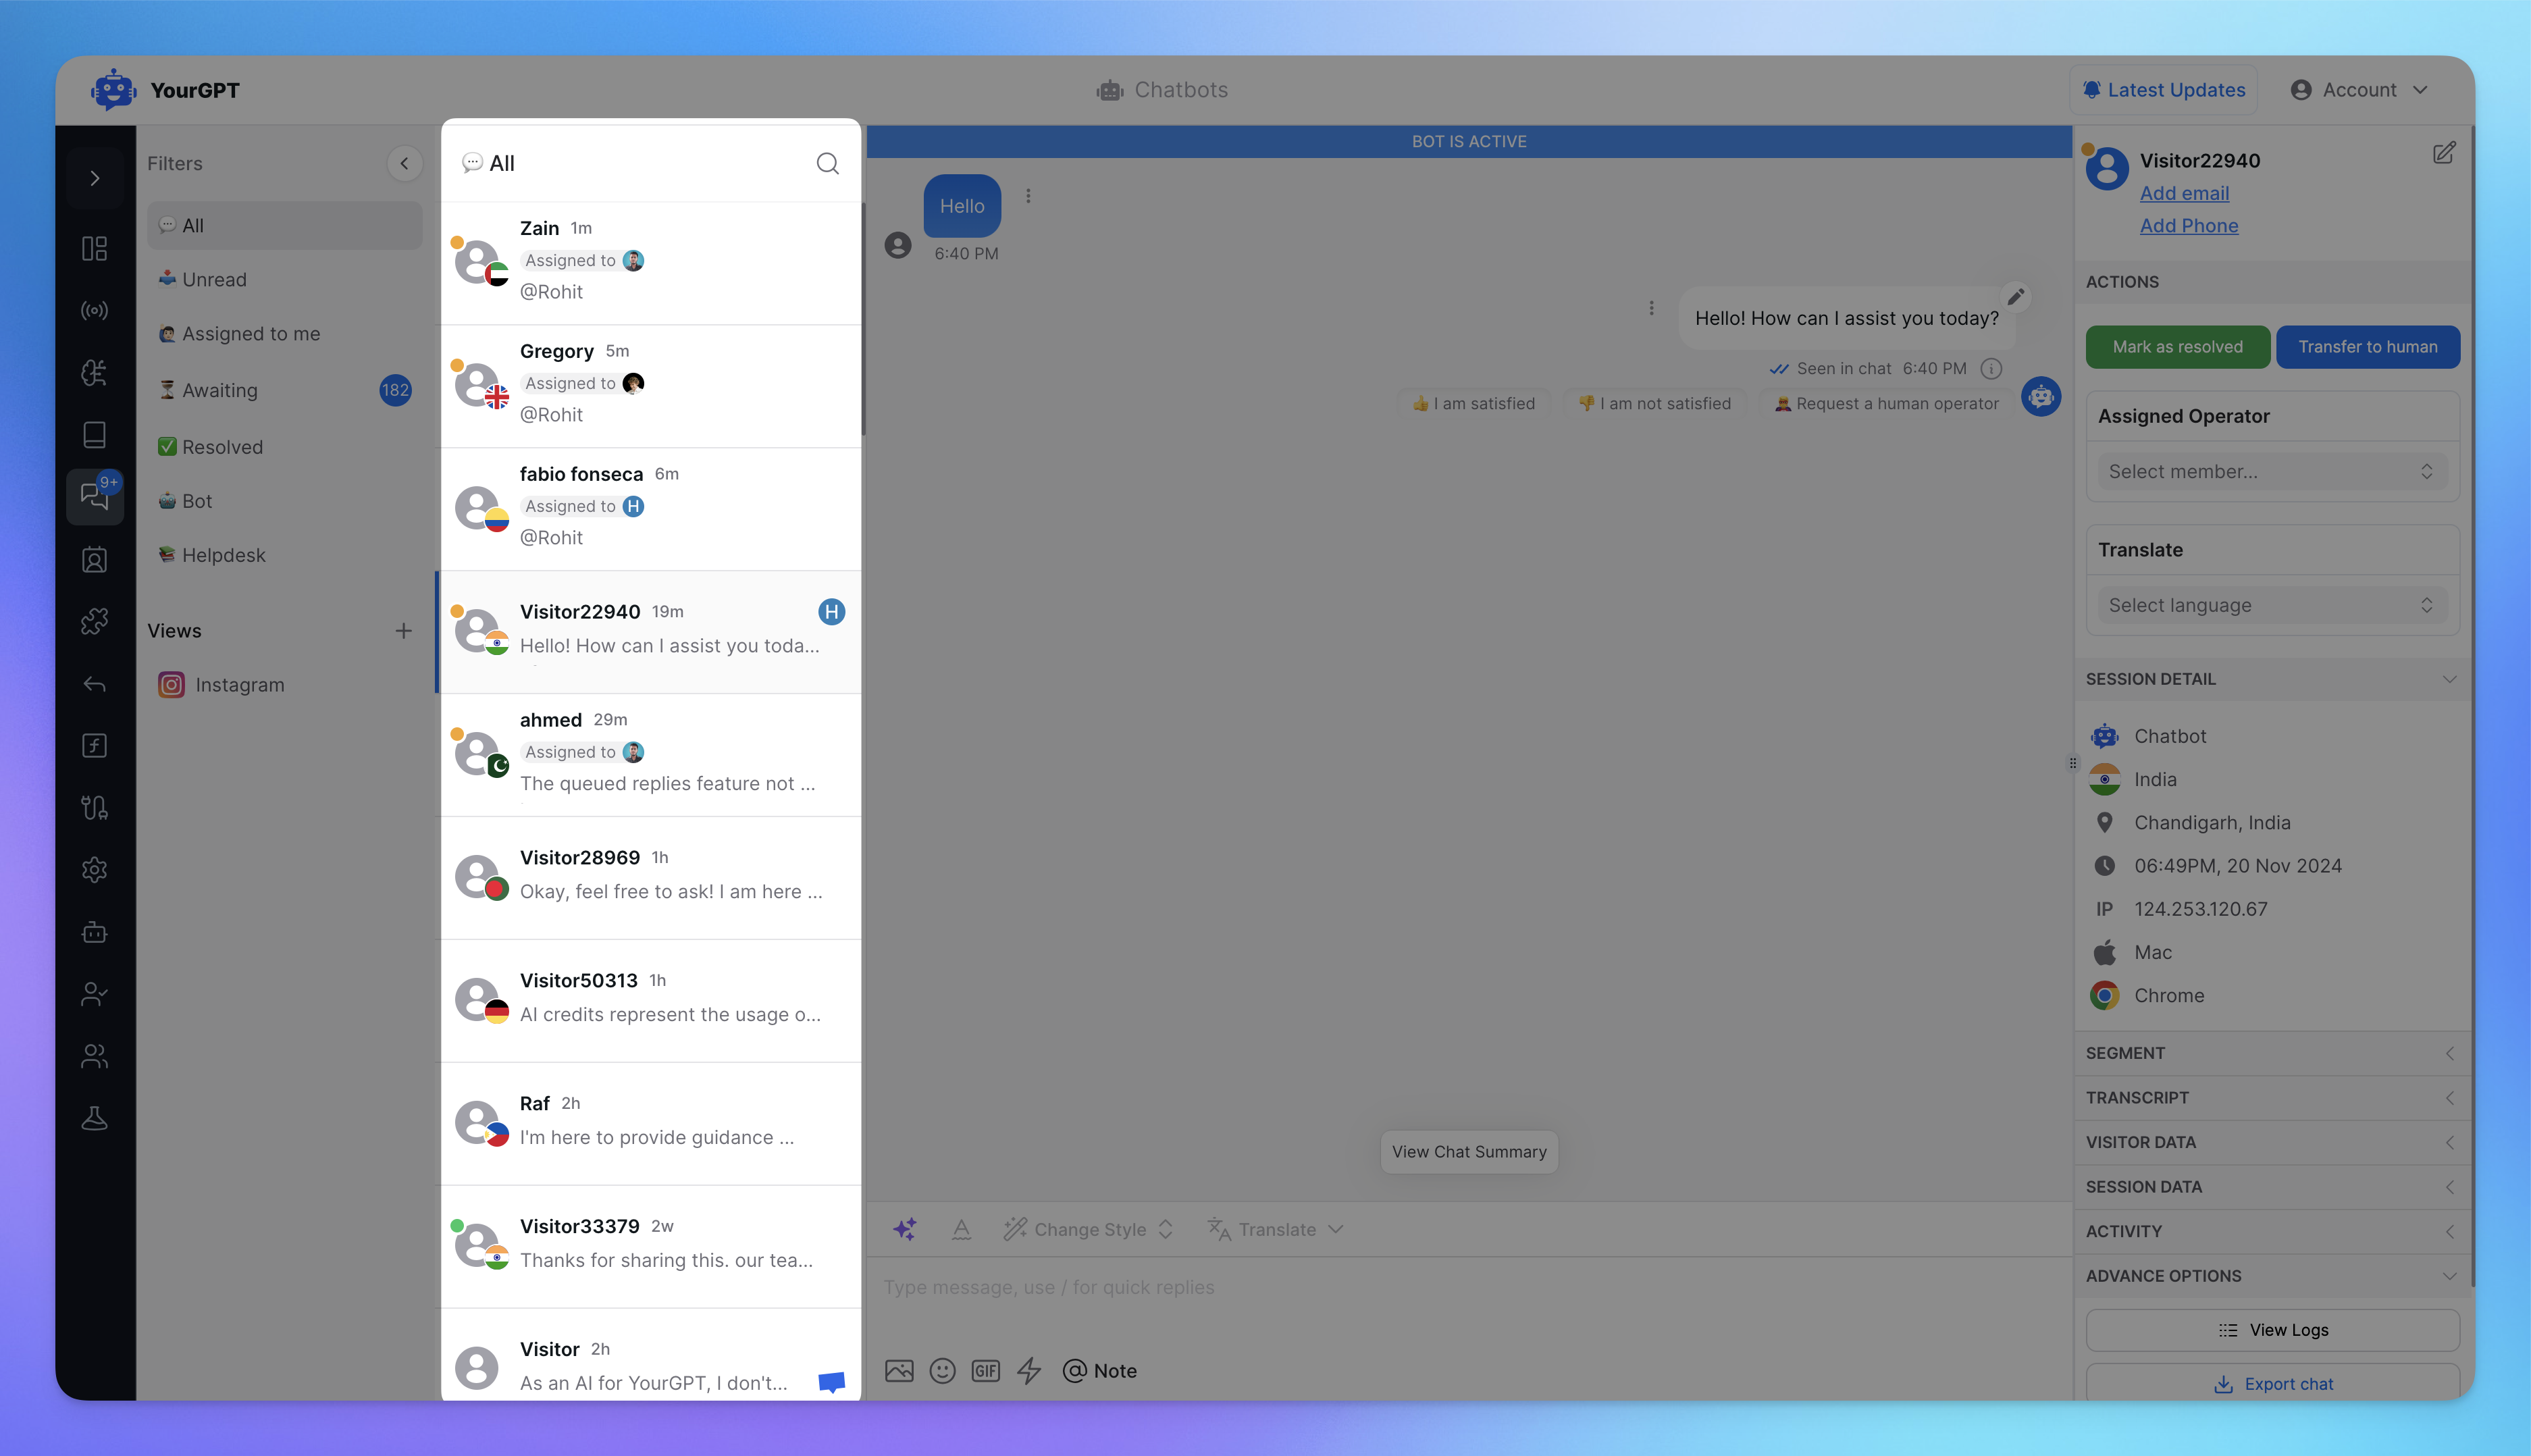Open ahmed conversation
This screenshot has height=1456, width=2531.
[650, 755]
